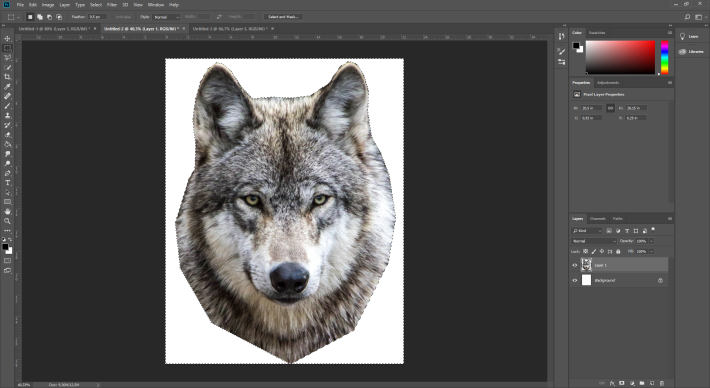Screen dimensions: 710x388
Task: Select the Move tool
Action: 8,38
